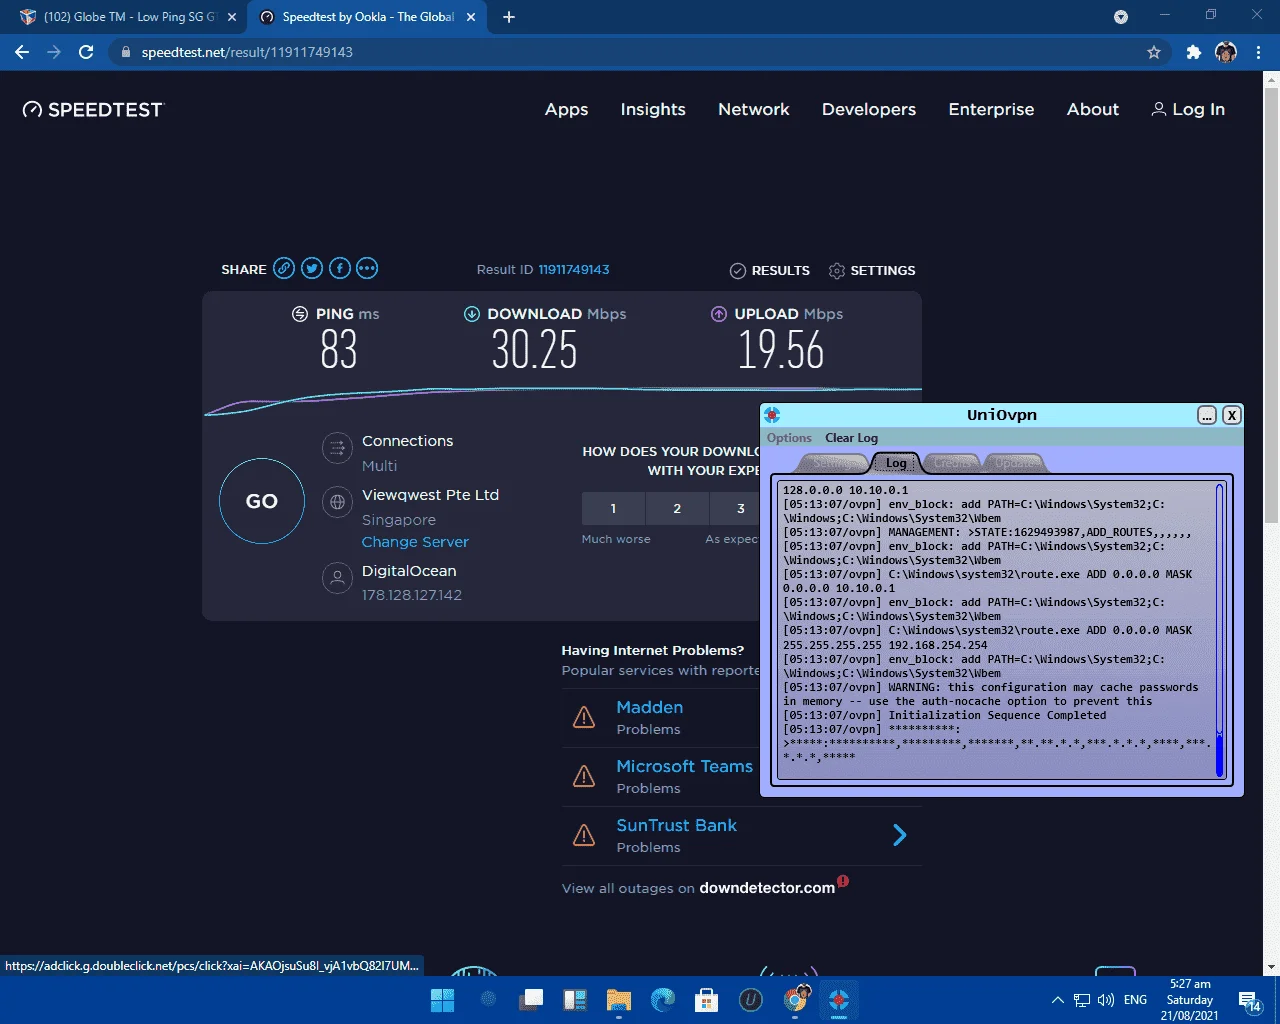Open Result ID 11911749143 link

coord(574,270)
